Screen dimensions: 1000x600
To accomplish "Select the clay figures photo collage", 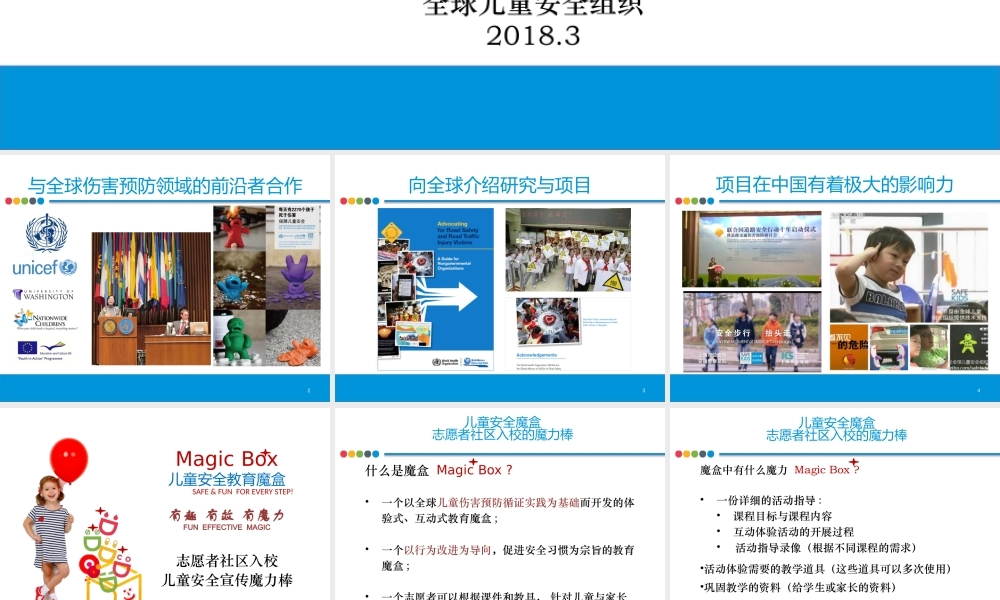I will coord(266,285).
